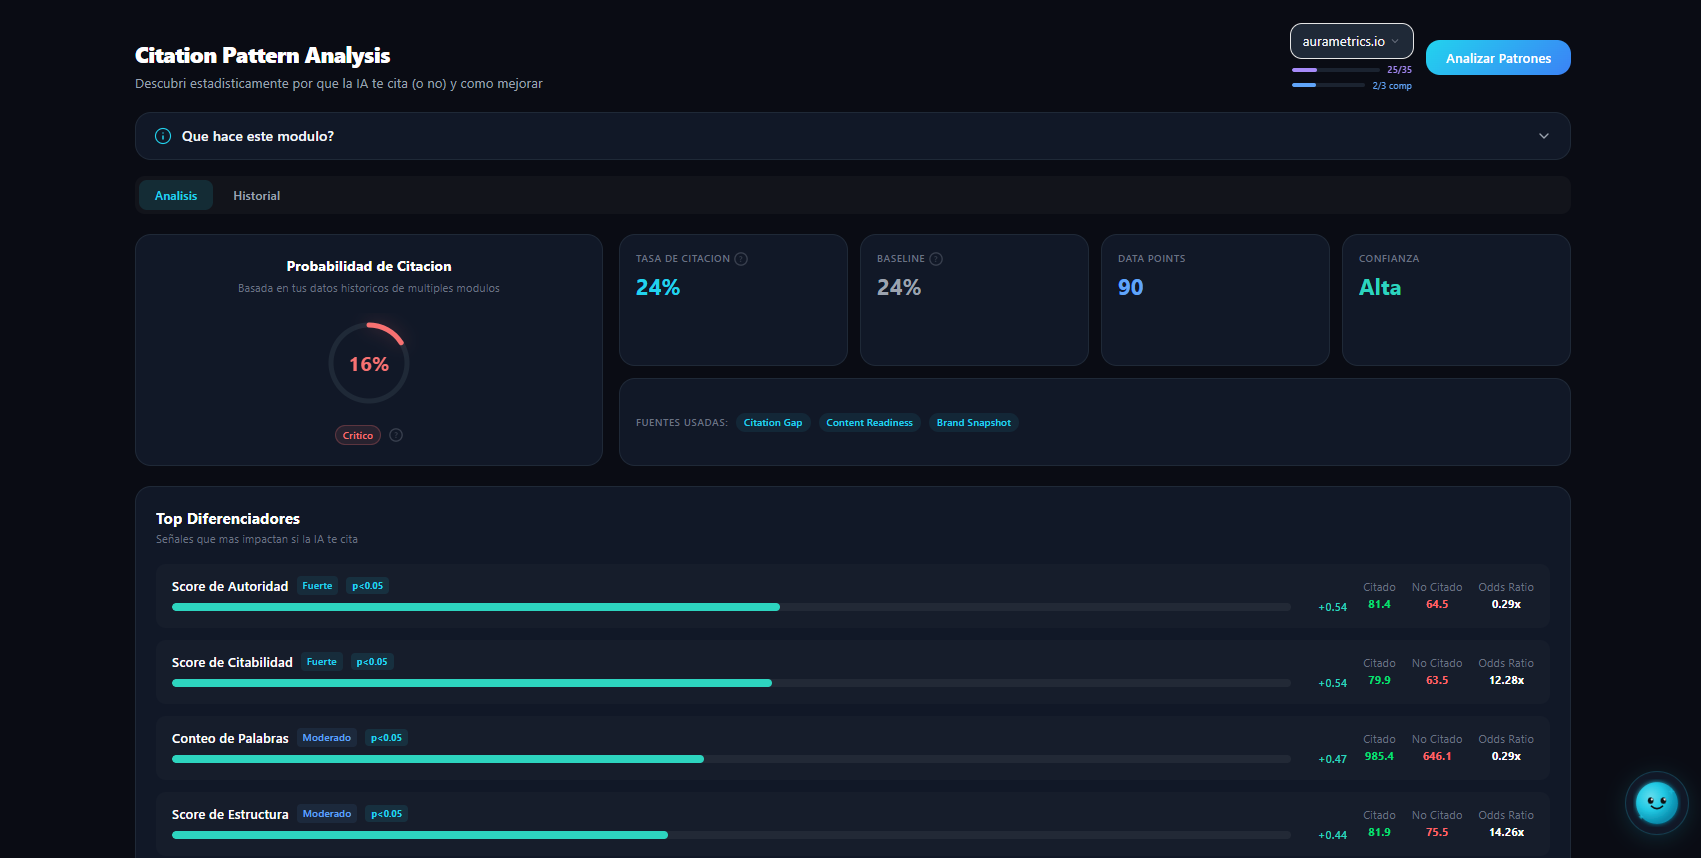
Task: Click the Citation Gap source tag
Action: pos(772,423)
